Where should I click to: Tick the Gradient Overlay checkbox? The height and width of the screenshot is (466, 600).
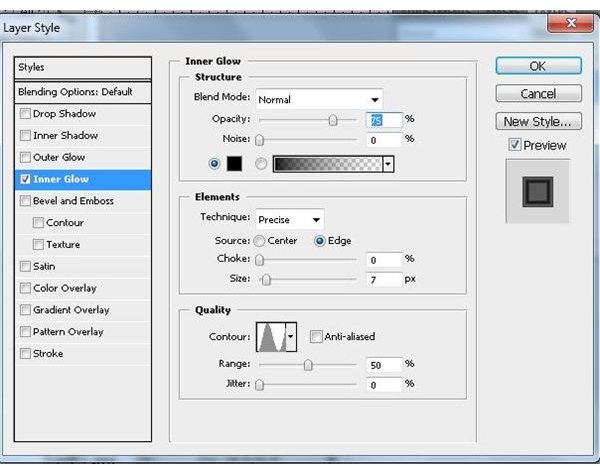[25, 310]
